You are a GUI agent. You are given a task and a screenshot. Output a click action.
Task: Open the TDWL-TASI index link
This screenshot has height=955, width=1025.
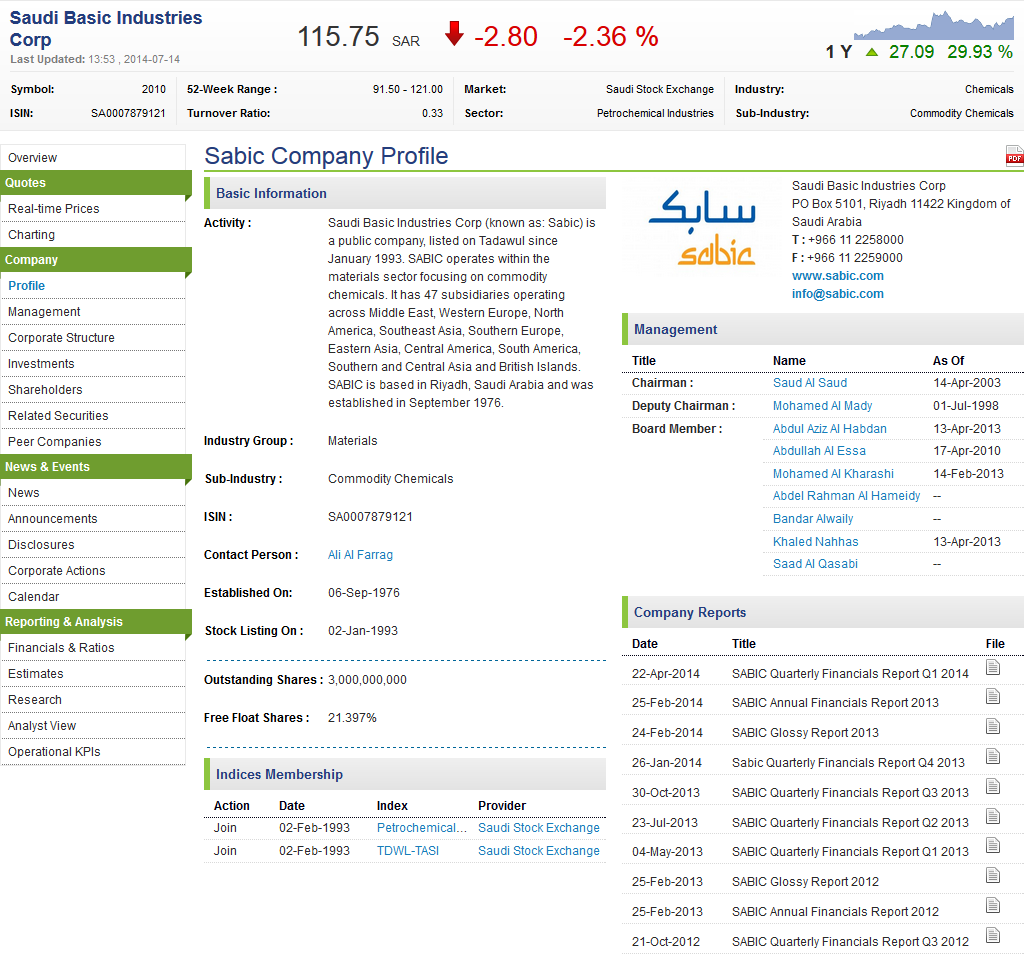[407, 851]
